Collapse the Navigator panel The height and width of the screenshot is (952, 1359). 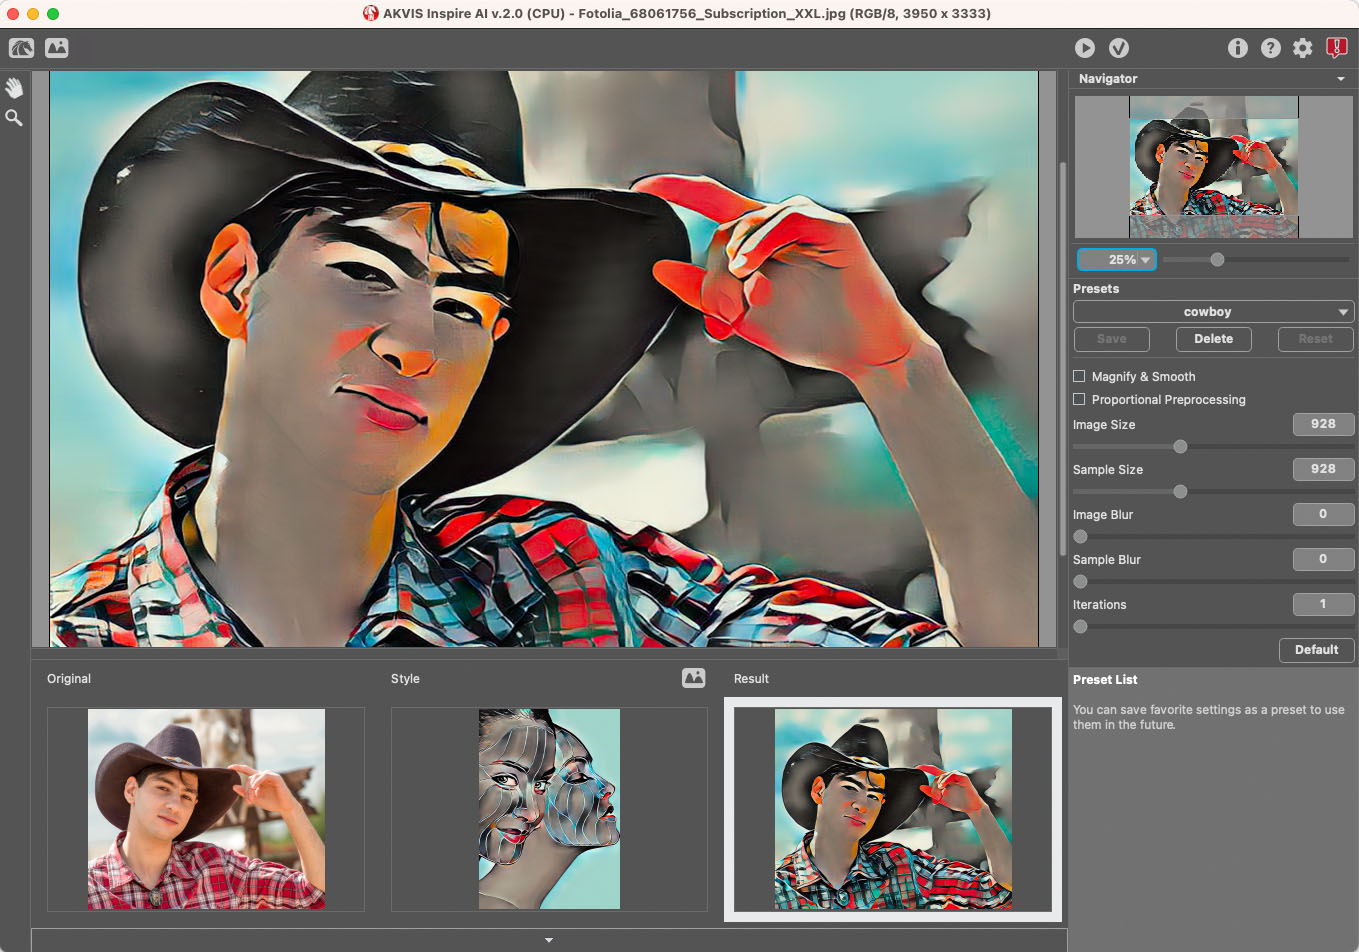[1341, 79]
